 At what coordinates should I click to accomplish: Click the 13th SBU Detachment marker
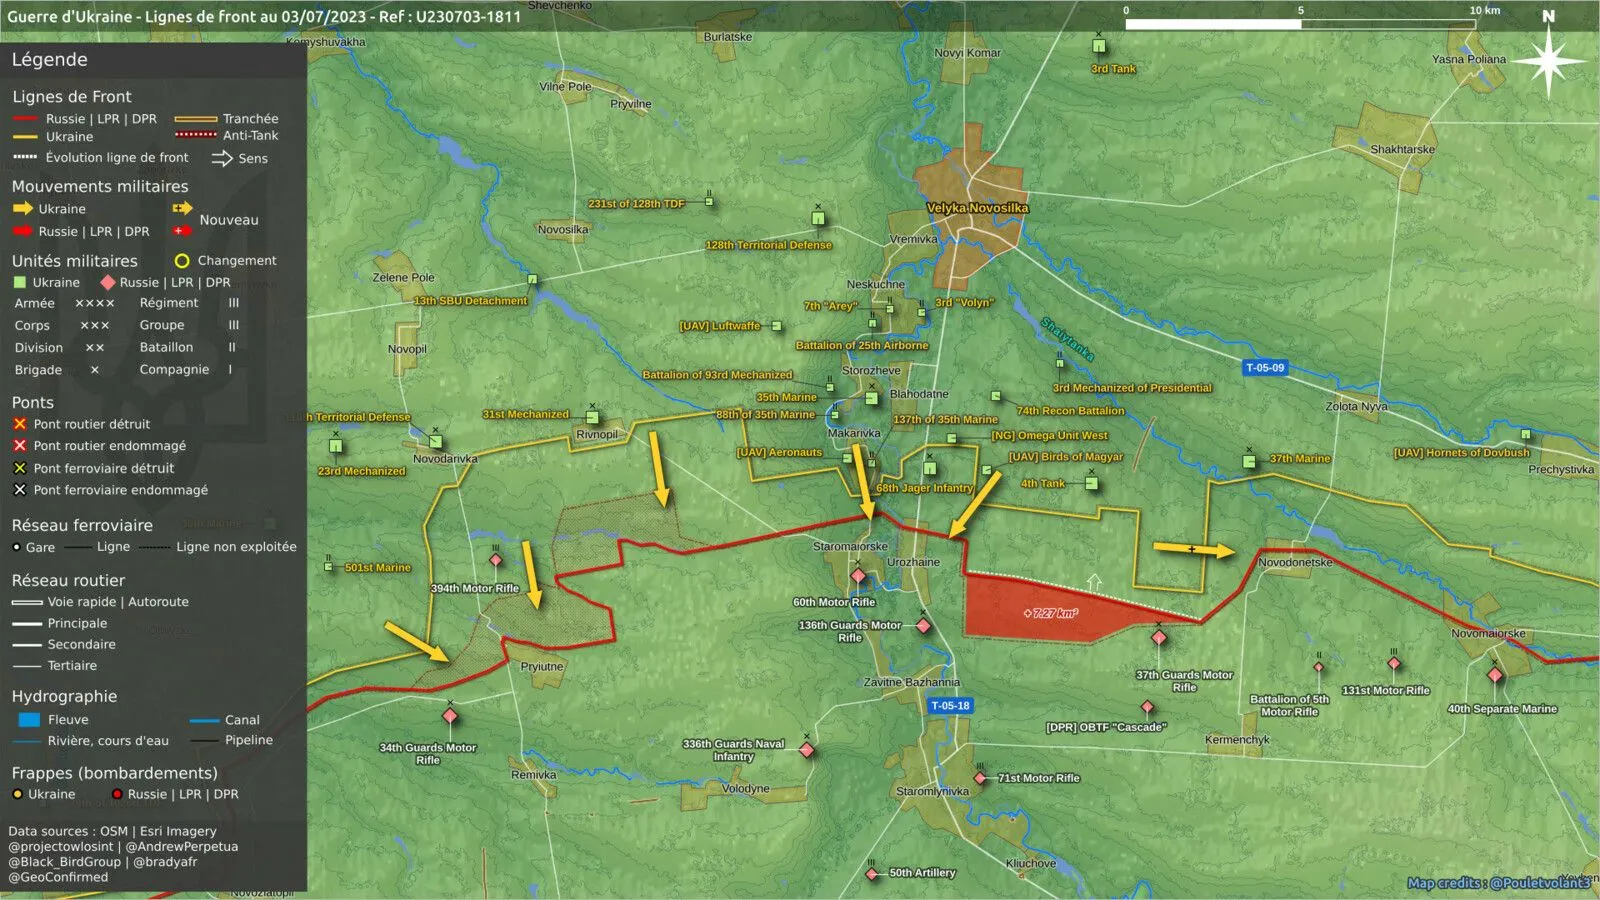[x=532, y=280]
